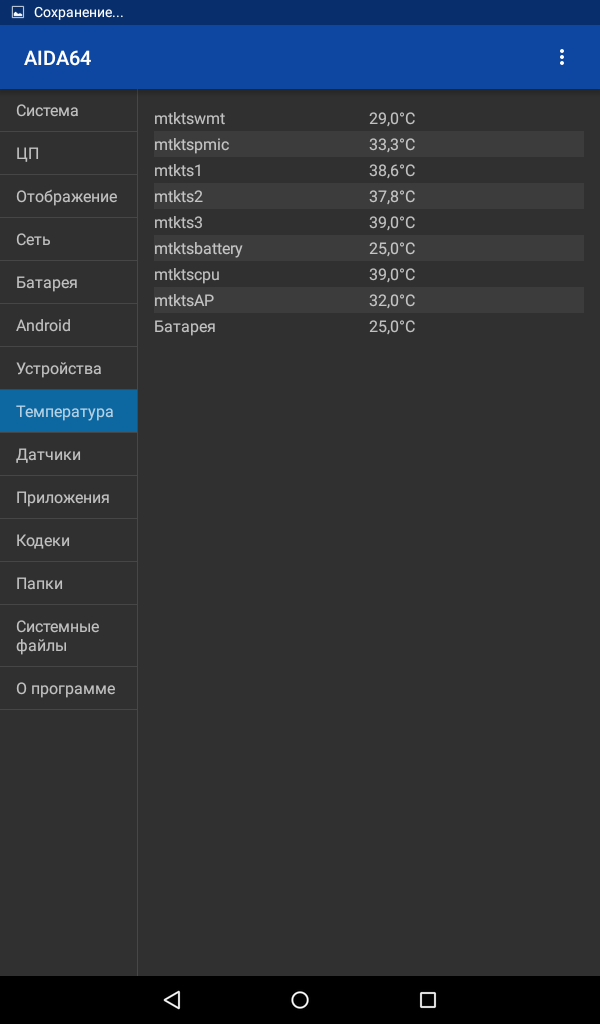This screenshot has width=600, height=1024.
Task: Open the Система section
Action: (x=69, y=110)
